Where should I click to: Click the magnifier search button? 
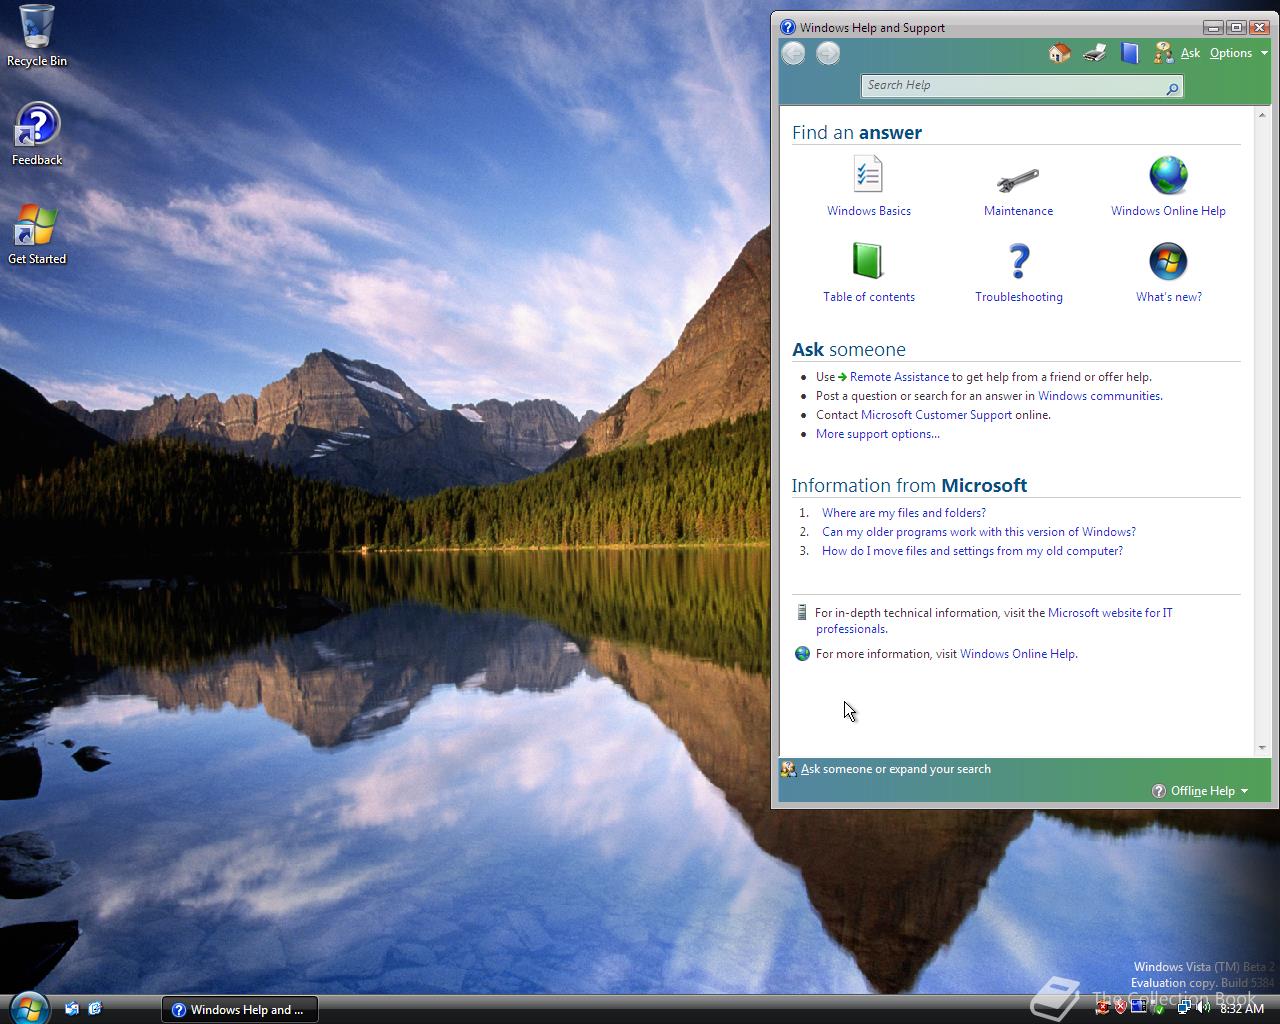(x=1172, y=88)
